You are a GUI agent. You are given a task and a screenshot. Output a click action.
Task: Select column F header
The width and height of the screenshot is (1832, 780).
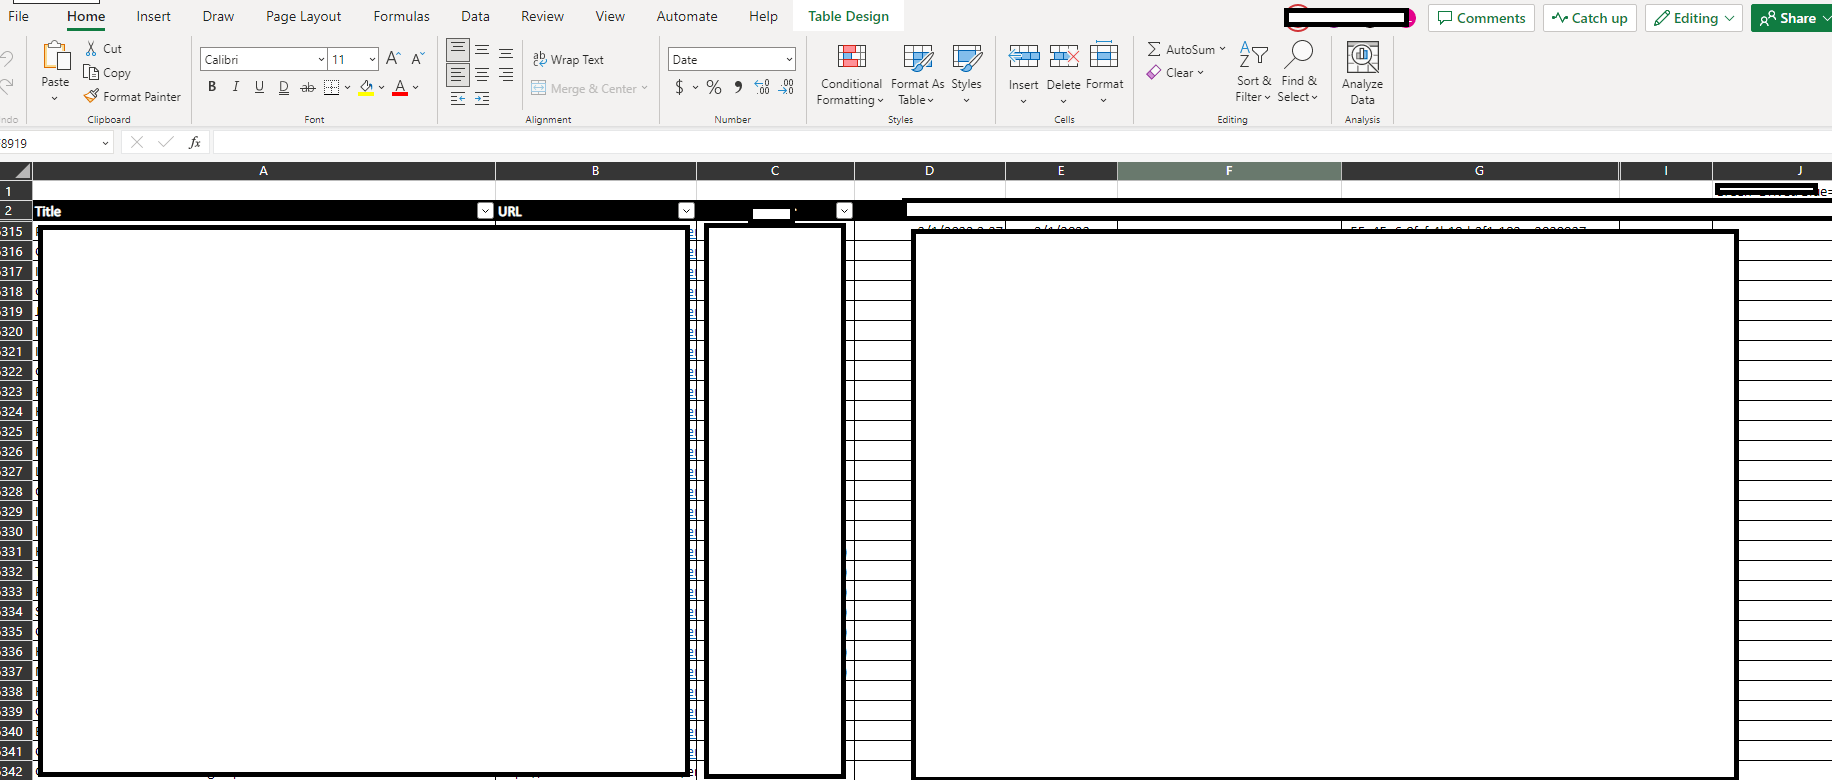pyautogui.click(x=1229, y=171)
